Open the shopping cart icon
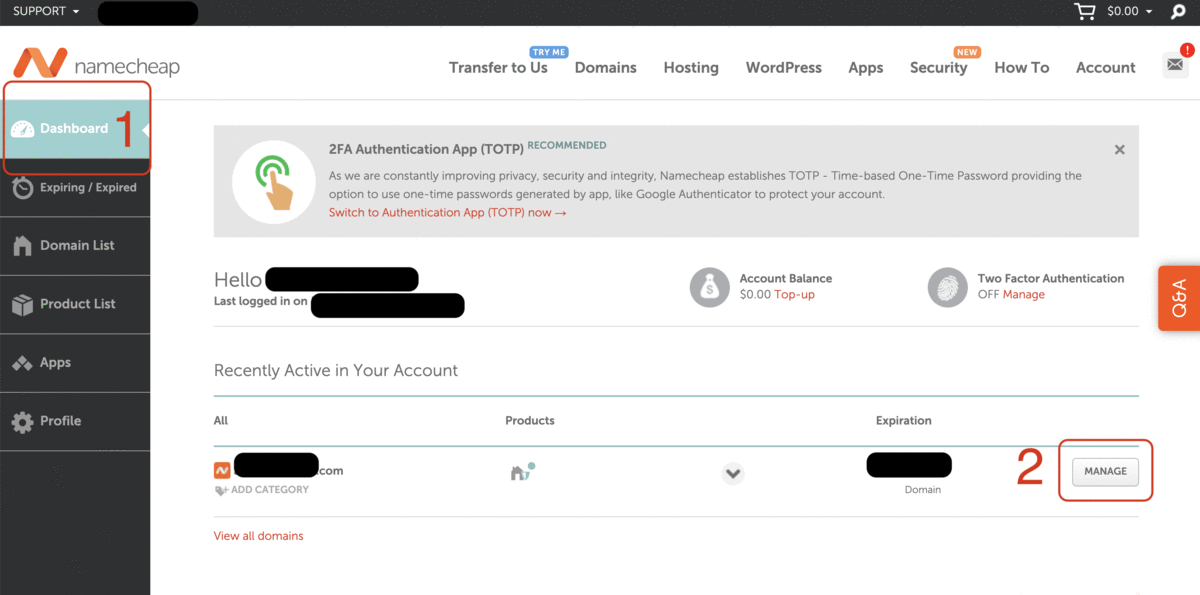 pos(1084,12)
